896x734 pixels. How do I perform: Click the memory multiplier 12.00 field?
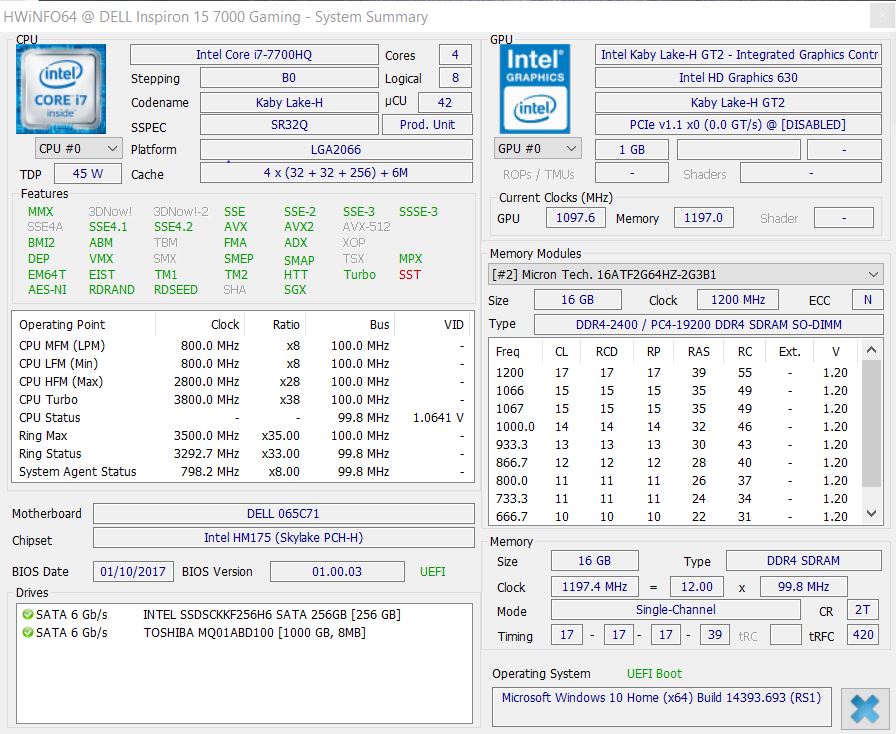pos(697,587)
